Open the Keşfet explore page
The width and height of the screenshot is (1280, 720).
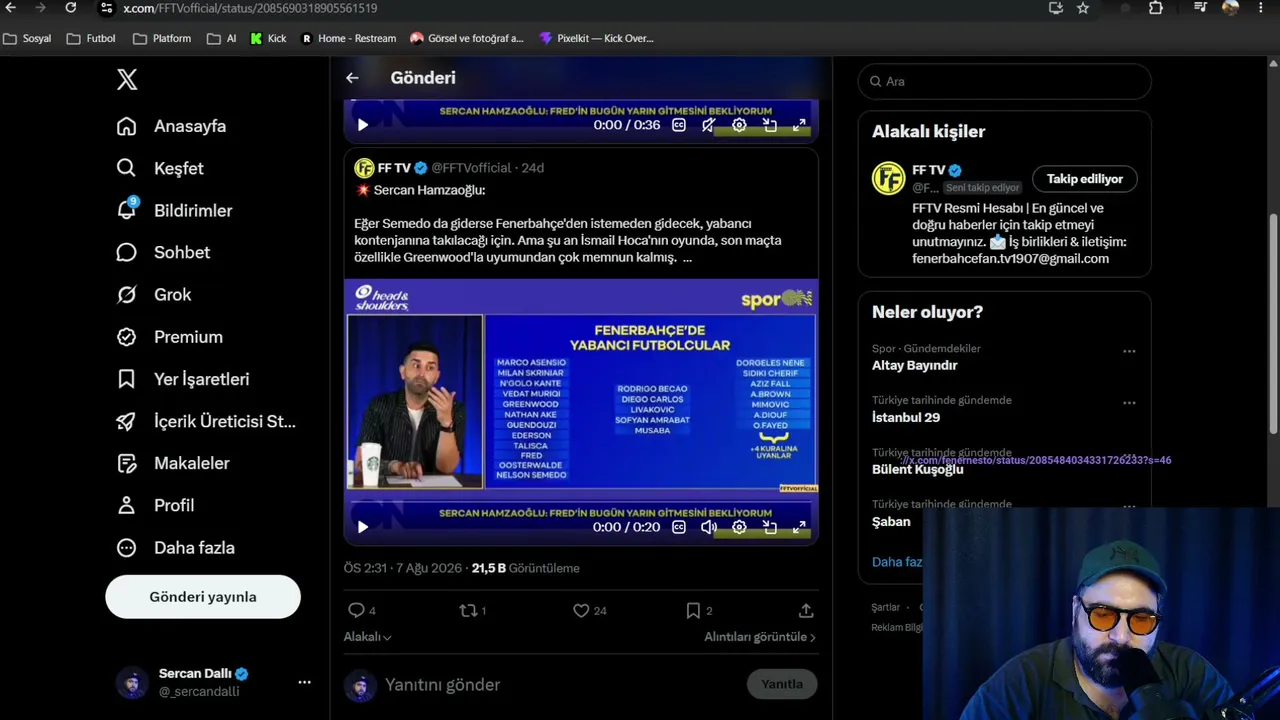pos(160,168)
